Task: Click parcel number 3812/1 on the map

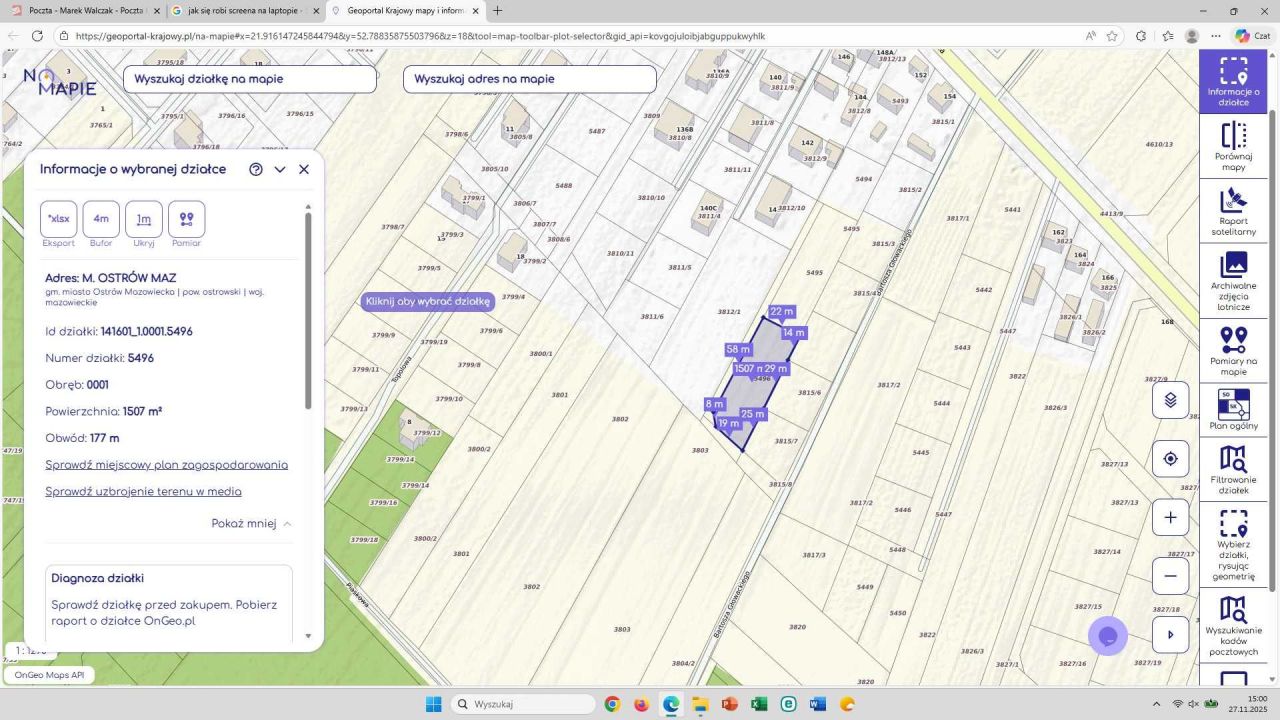Action: coord(729,312)
